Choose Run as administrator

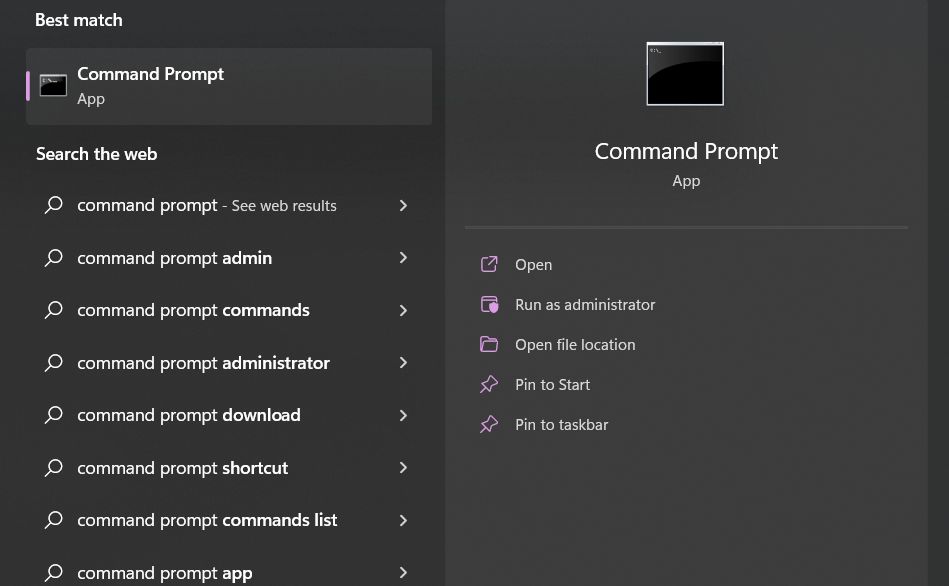point(585,305)
